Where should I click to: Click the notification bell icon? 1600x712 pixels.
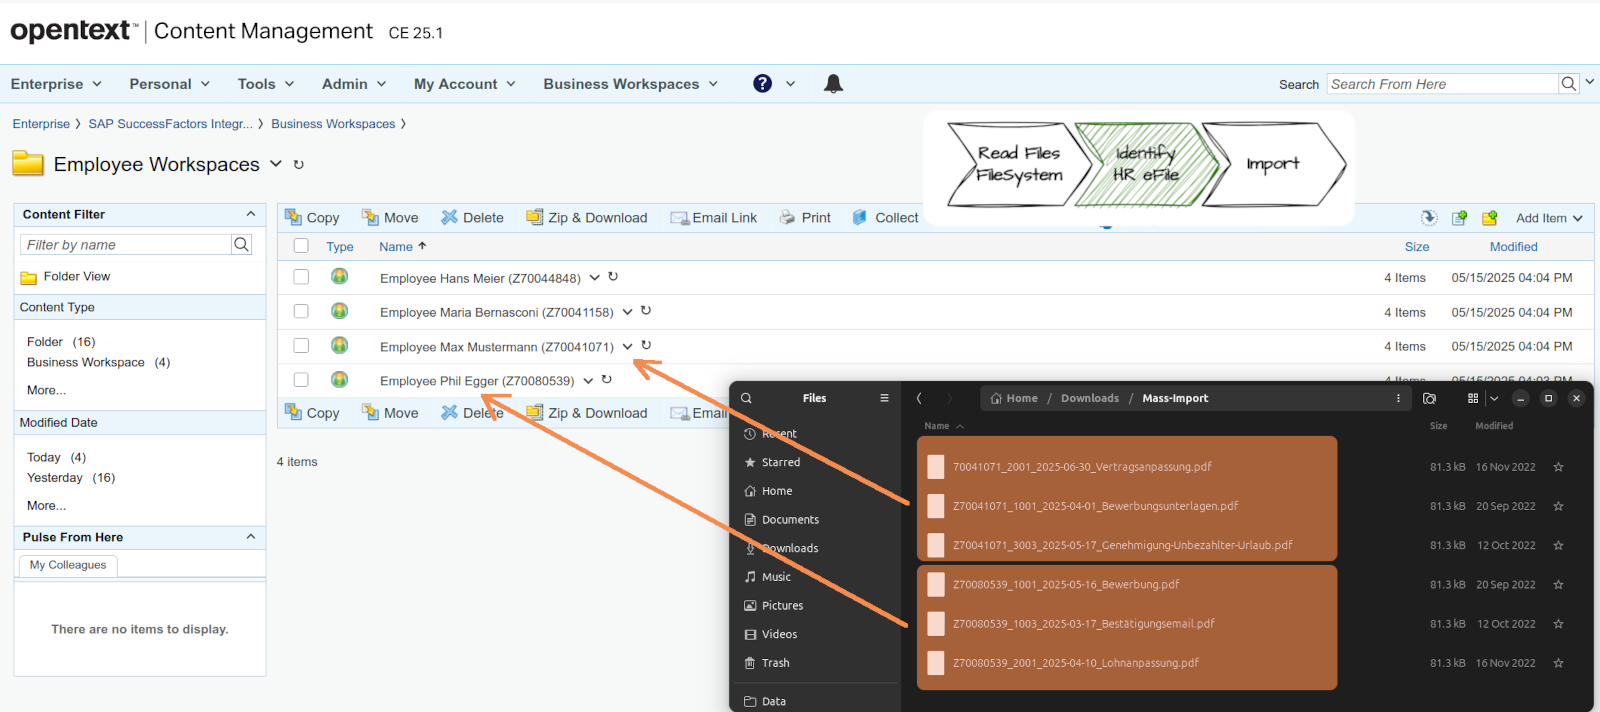(x=833, y=84)
